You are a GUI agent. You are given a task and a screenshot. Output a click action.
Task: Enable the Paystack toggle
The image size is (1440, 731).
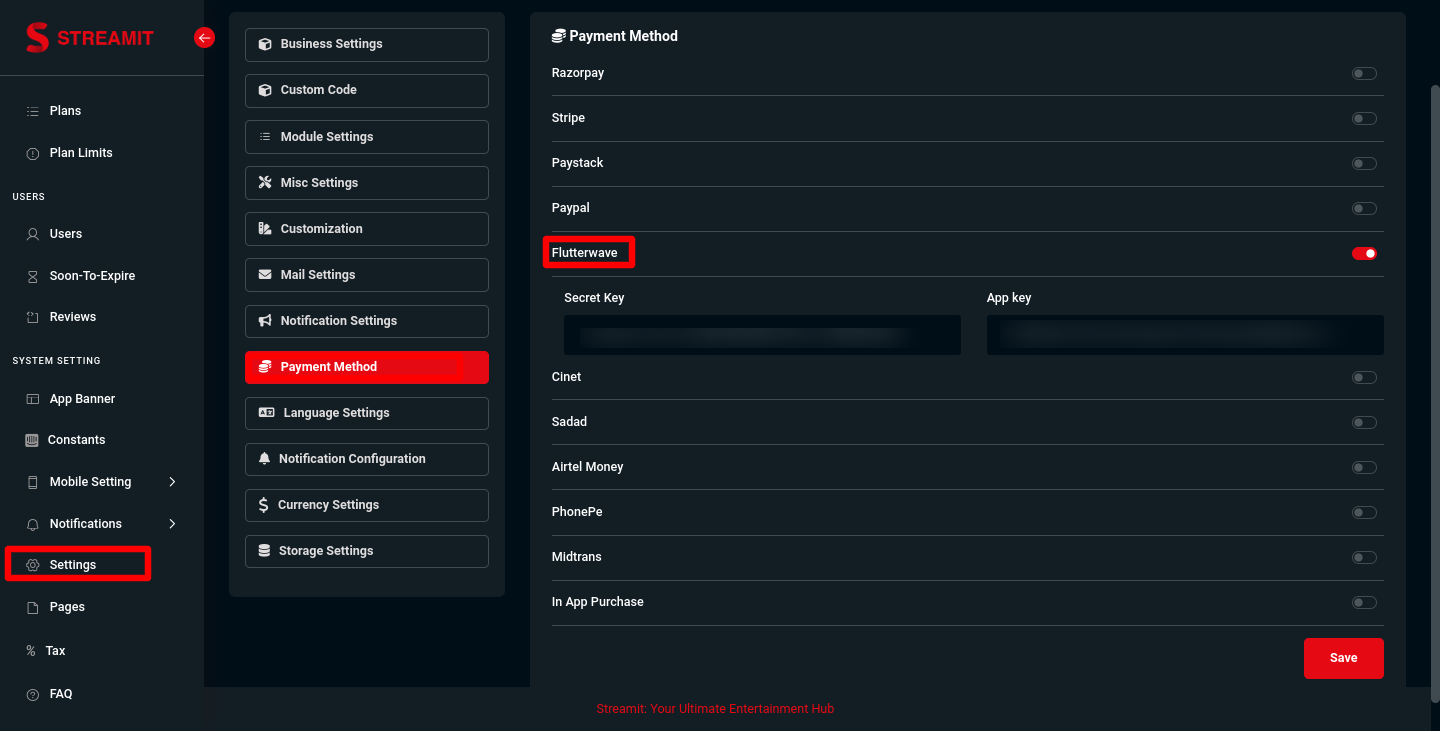1364,163
